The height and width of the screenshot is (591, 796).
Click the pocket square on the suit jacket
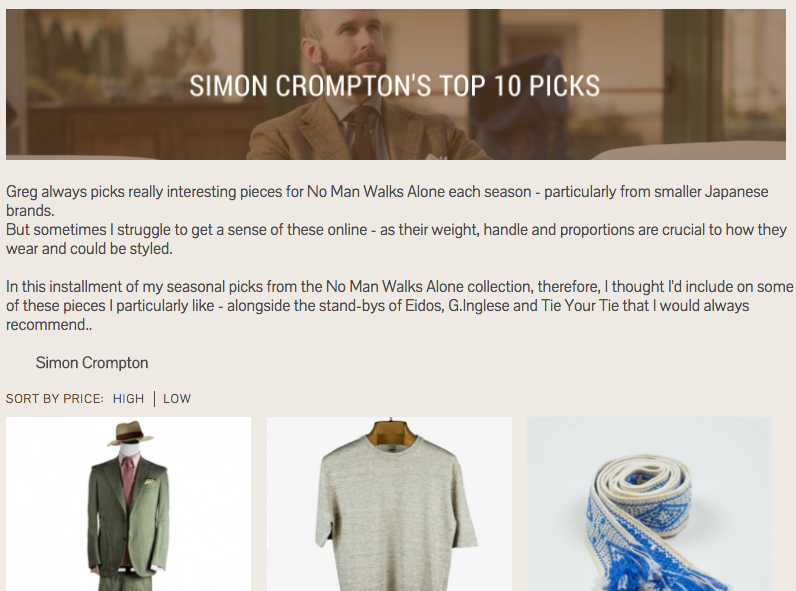point(149,480)
